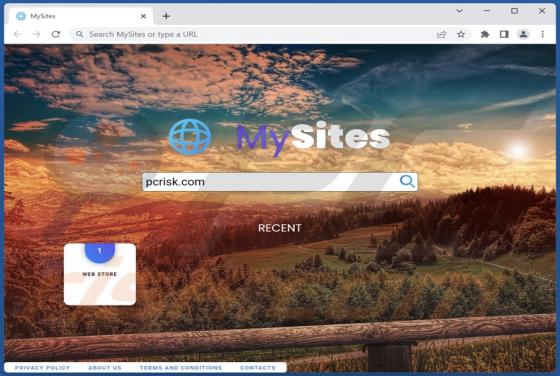Click the share page icon
The height and width of the screenshot is (376, 560).
pyautogui.click(x=441, y=34)
